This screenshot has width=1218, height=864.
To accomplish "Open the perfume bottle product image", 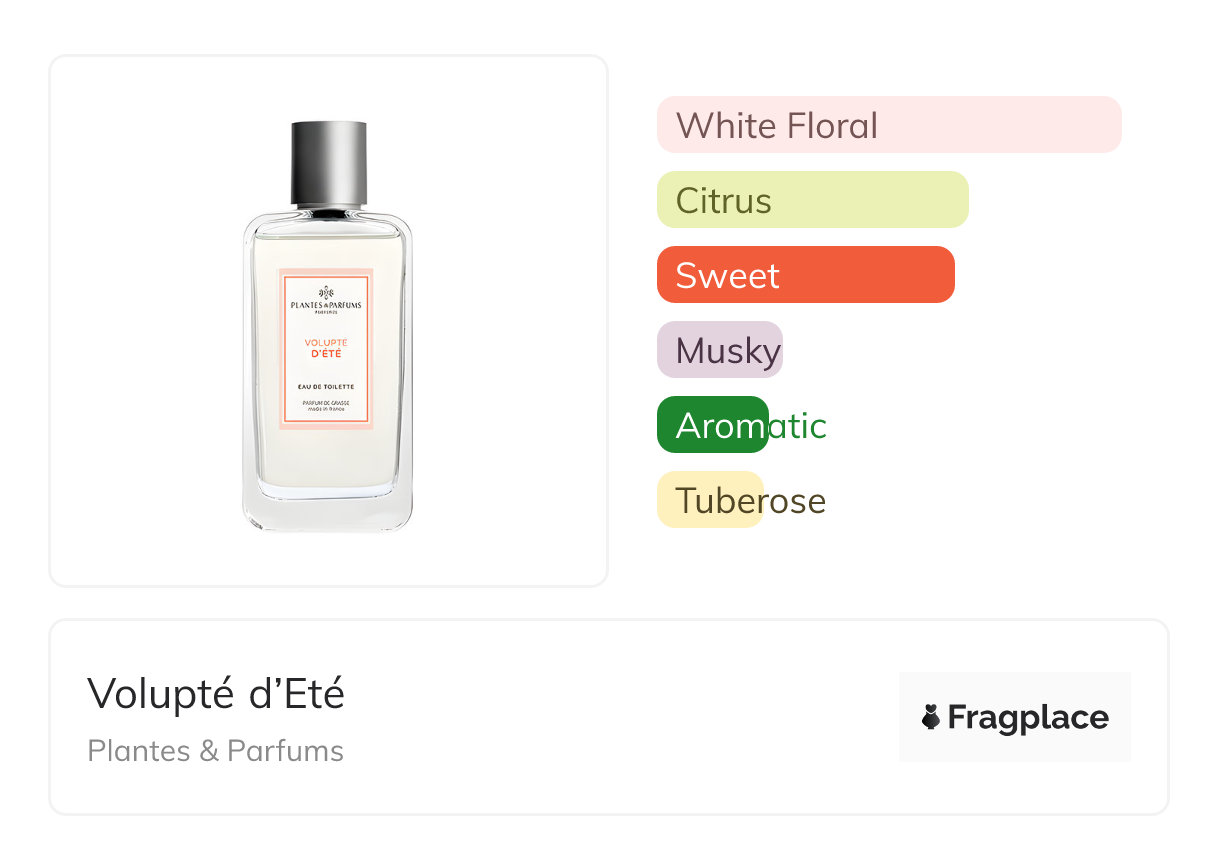I will 327,330.
